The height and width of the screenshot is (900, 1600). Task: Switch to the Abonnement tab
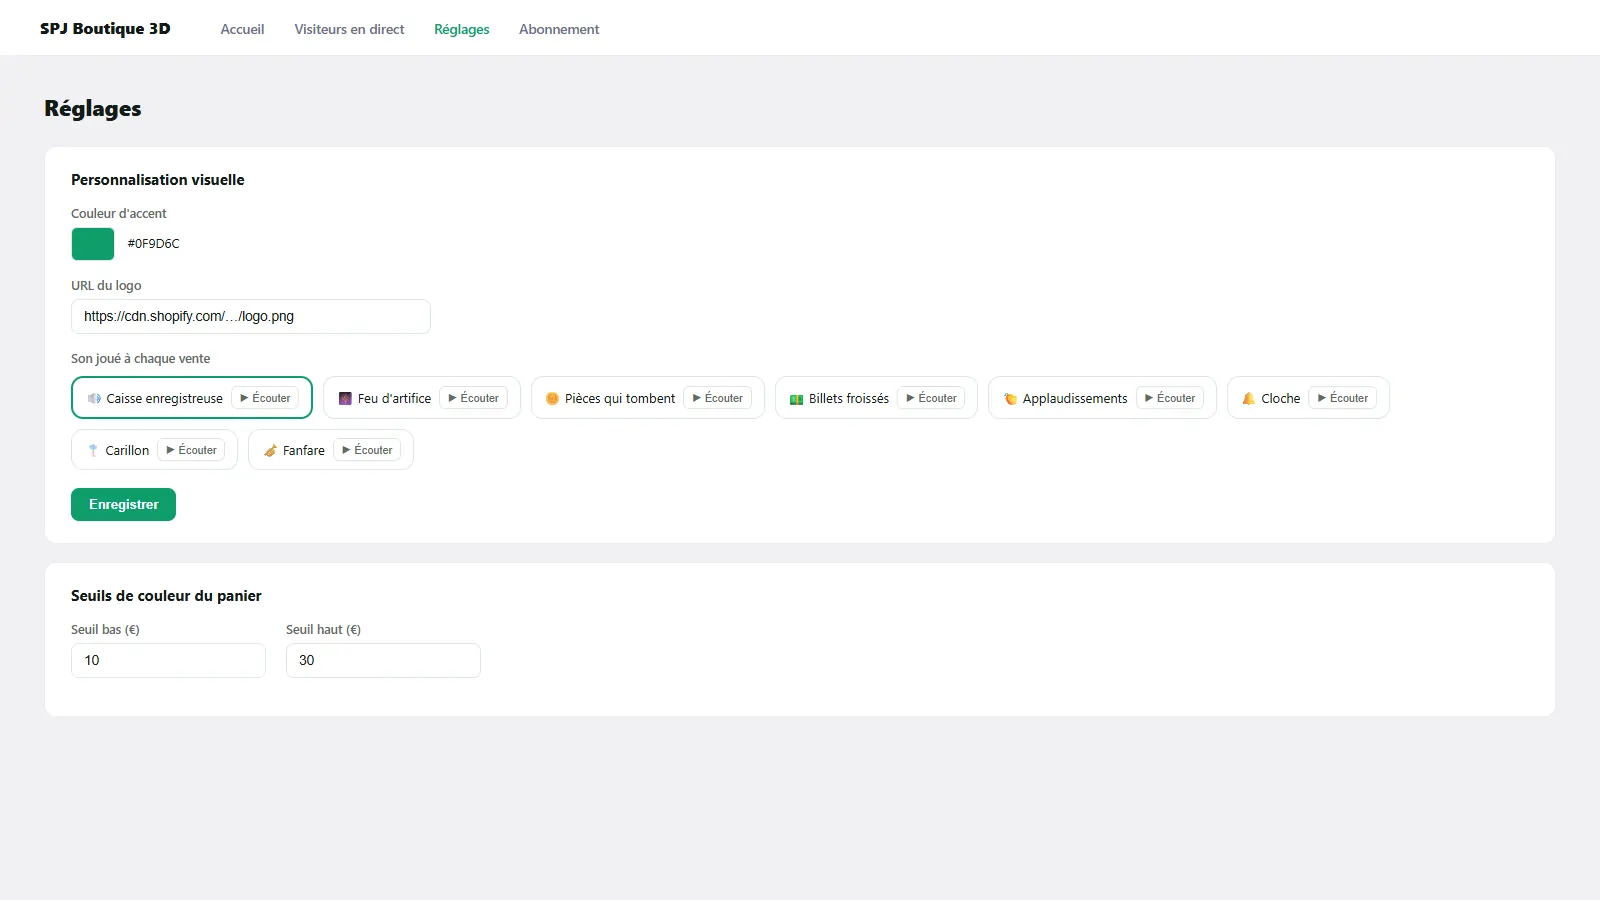pos(559,29)
